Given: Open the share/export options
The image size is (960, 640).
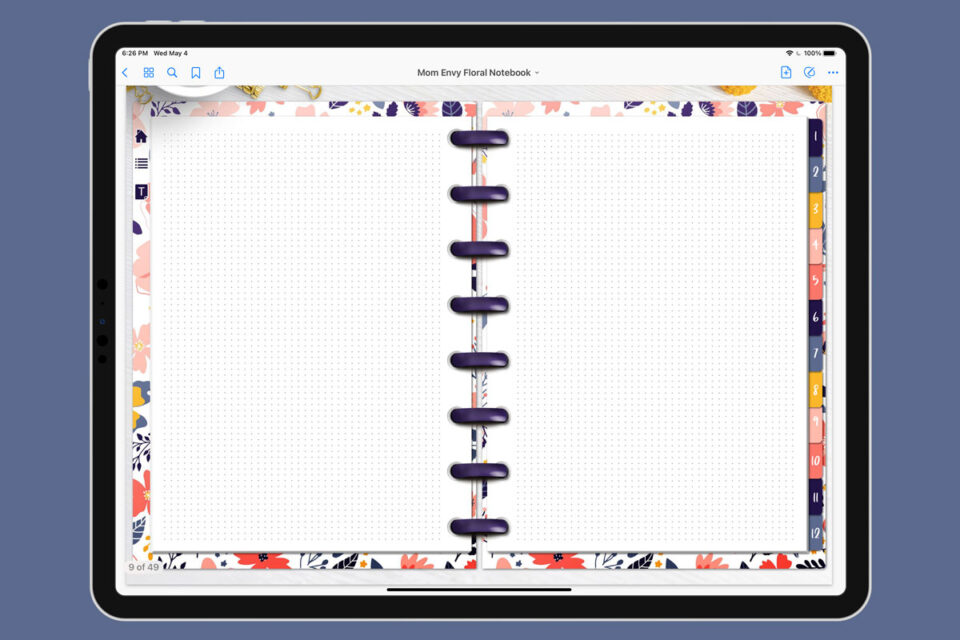Looking at the screenshot, I should coord(219,72).
